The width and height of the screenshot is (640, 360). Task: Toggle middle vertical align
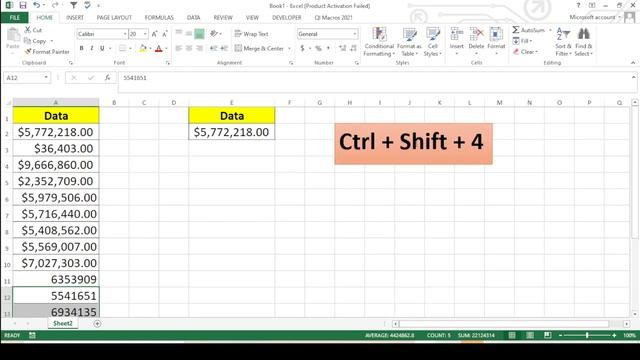[x=189, y=33]
